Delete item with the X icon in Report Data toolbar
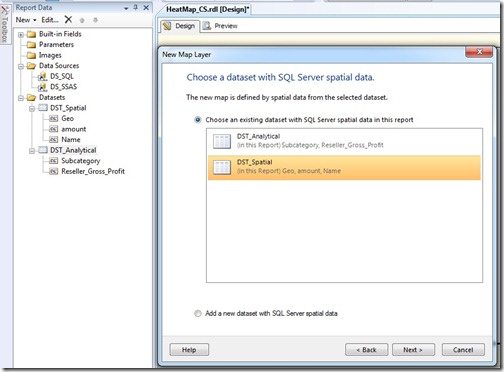The width and height of the screenshot is (504, 372). 68,20
